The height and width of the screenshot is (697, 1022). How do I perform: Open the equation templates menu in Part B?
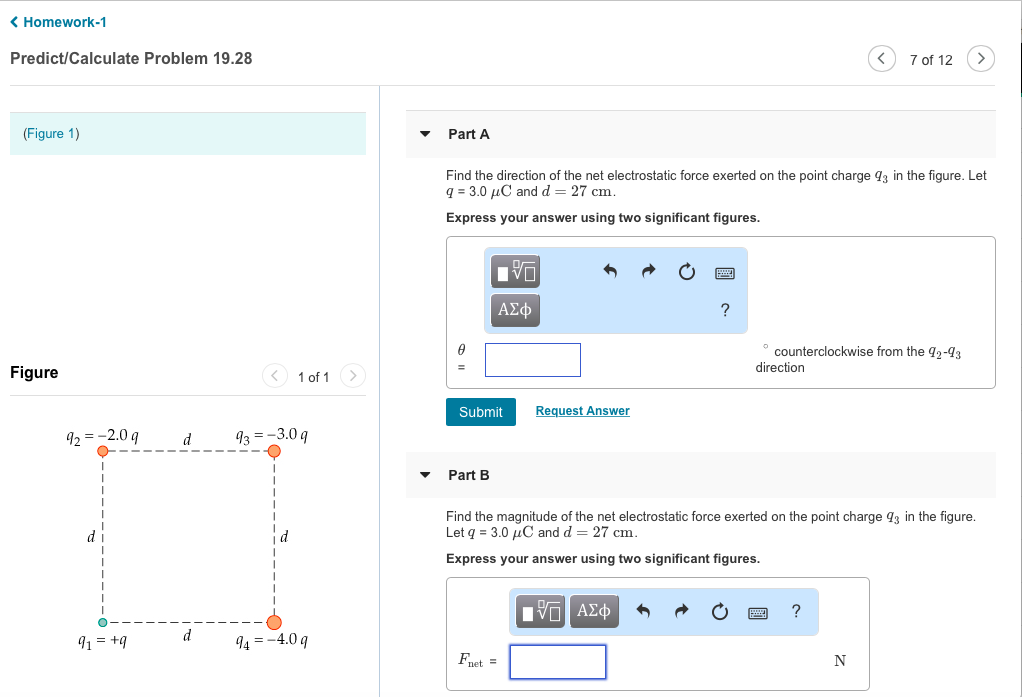(539, 611)
